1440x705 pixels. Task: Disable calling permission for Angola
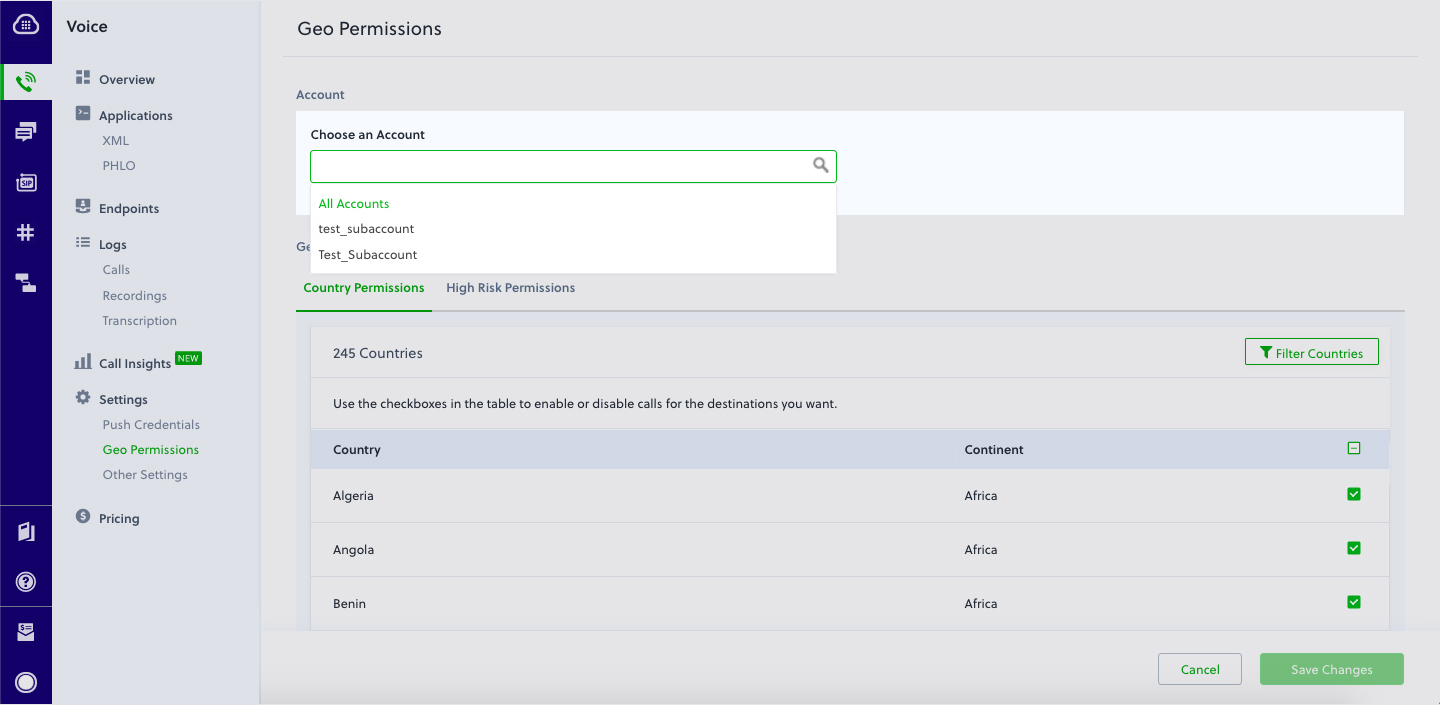coord(1354,548)
